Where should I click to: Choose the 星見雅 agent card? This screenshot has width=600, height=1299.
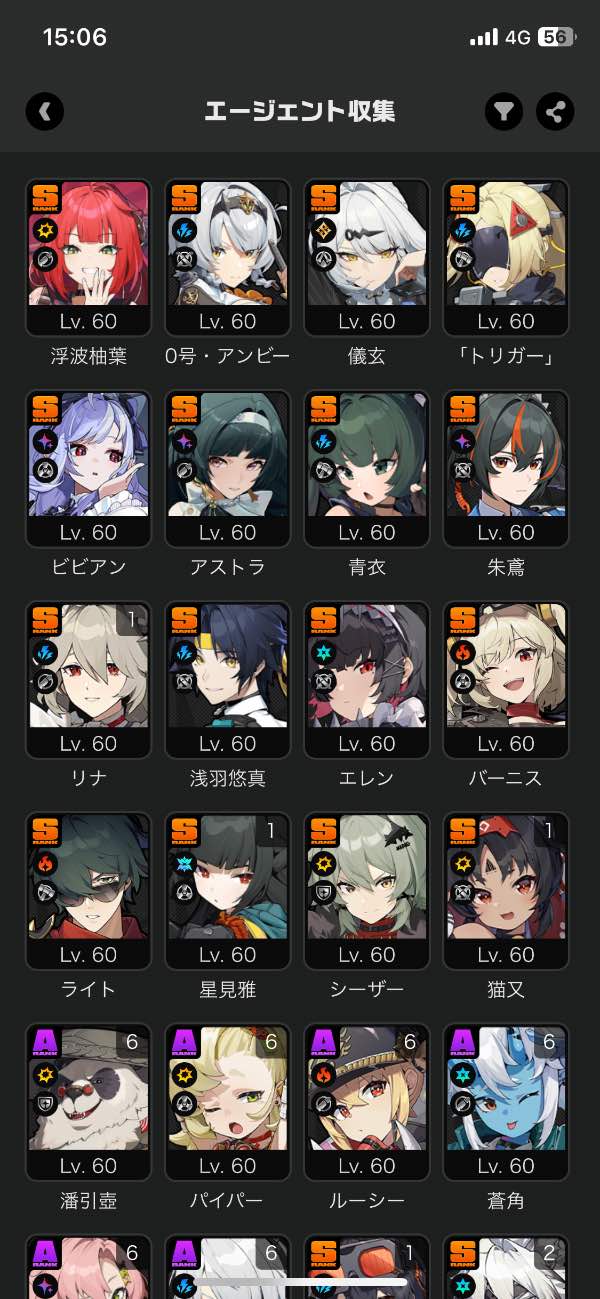coord(227,890)
